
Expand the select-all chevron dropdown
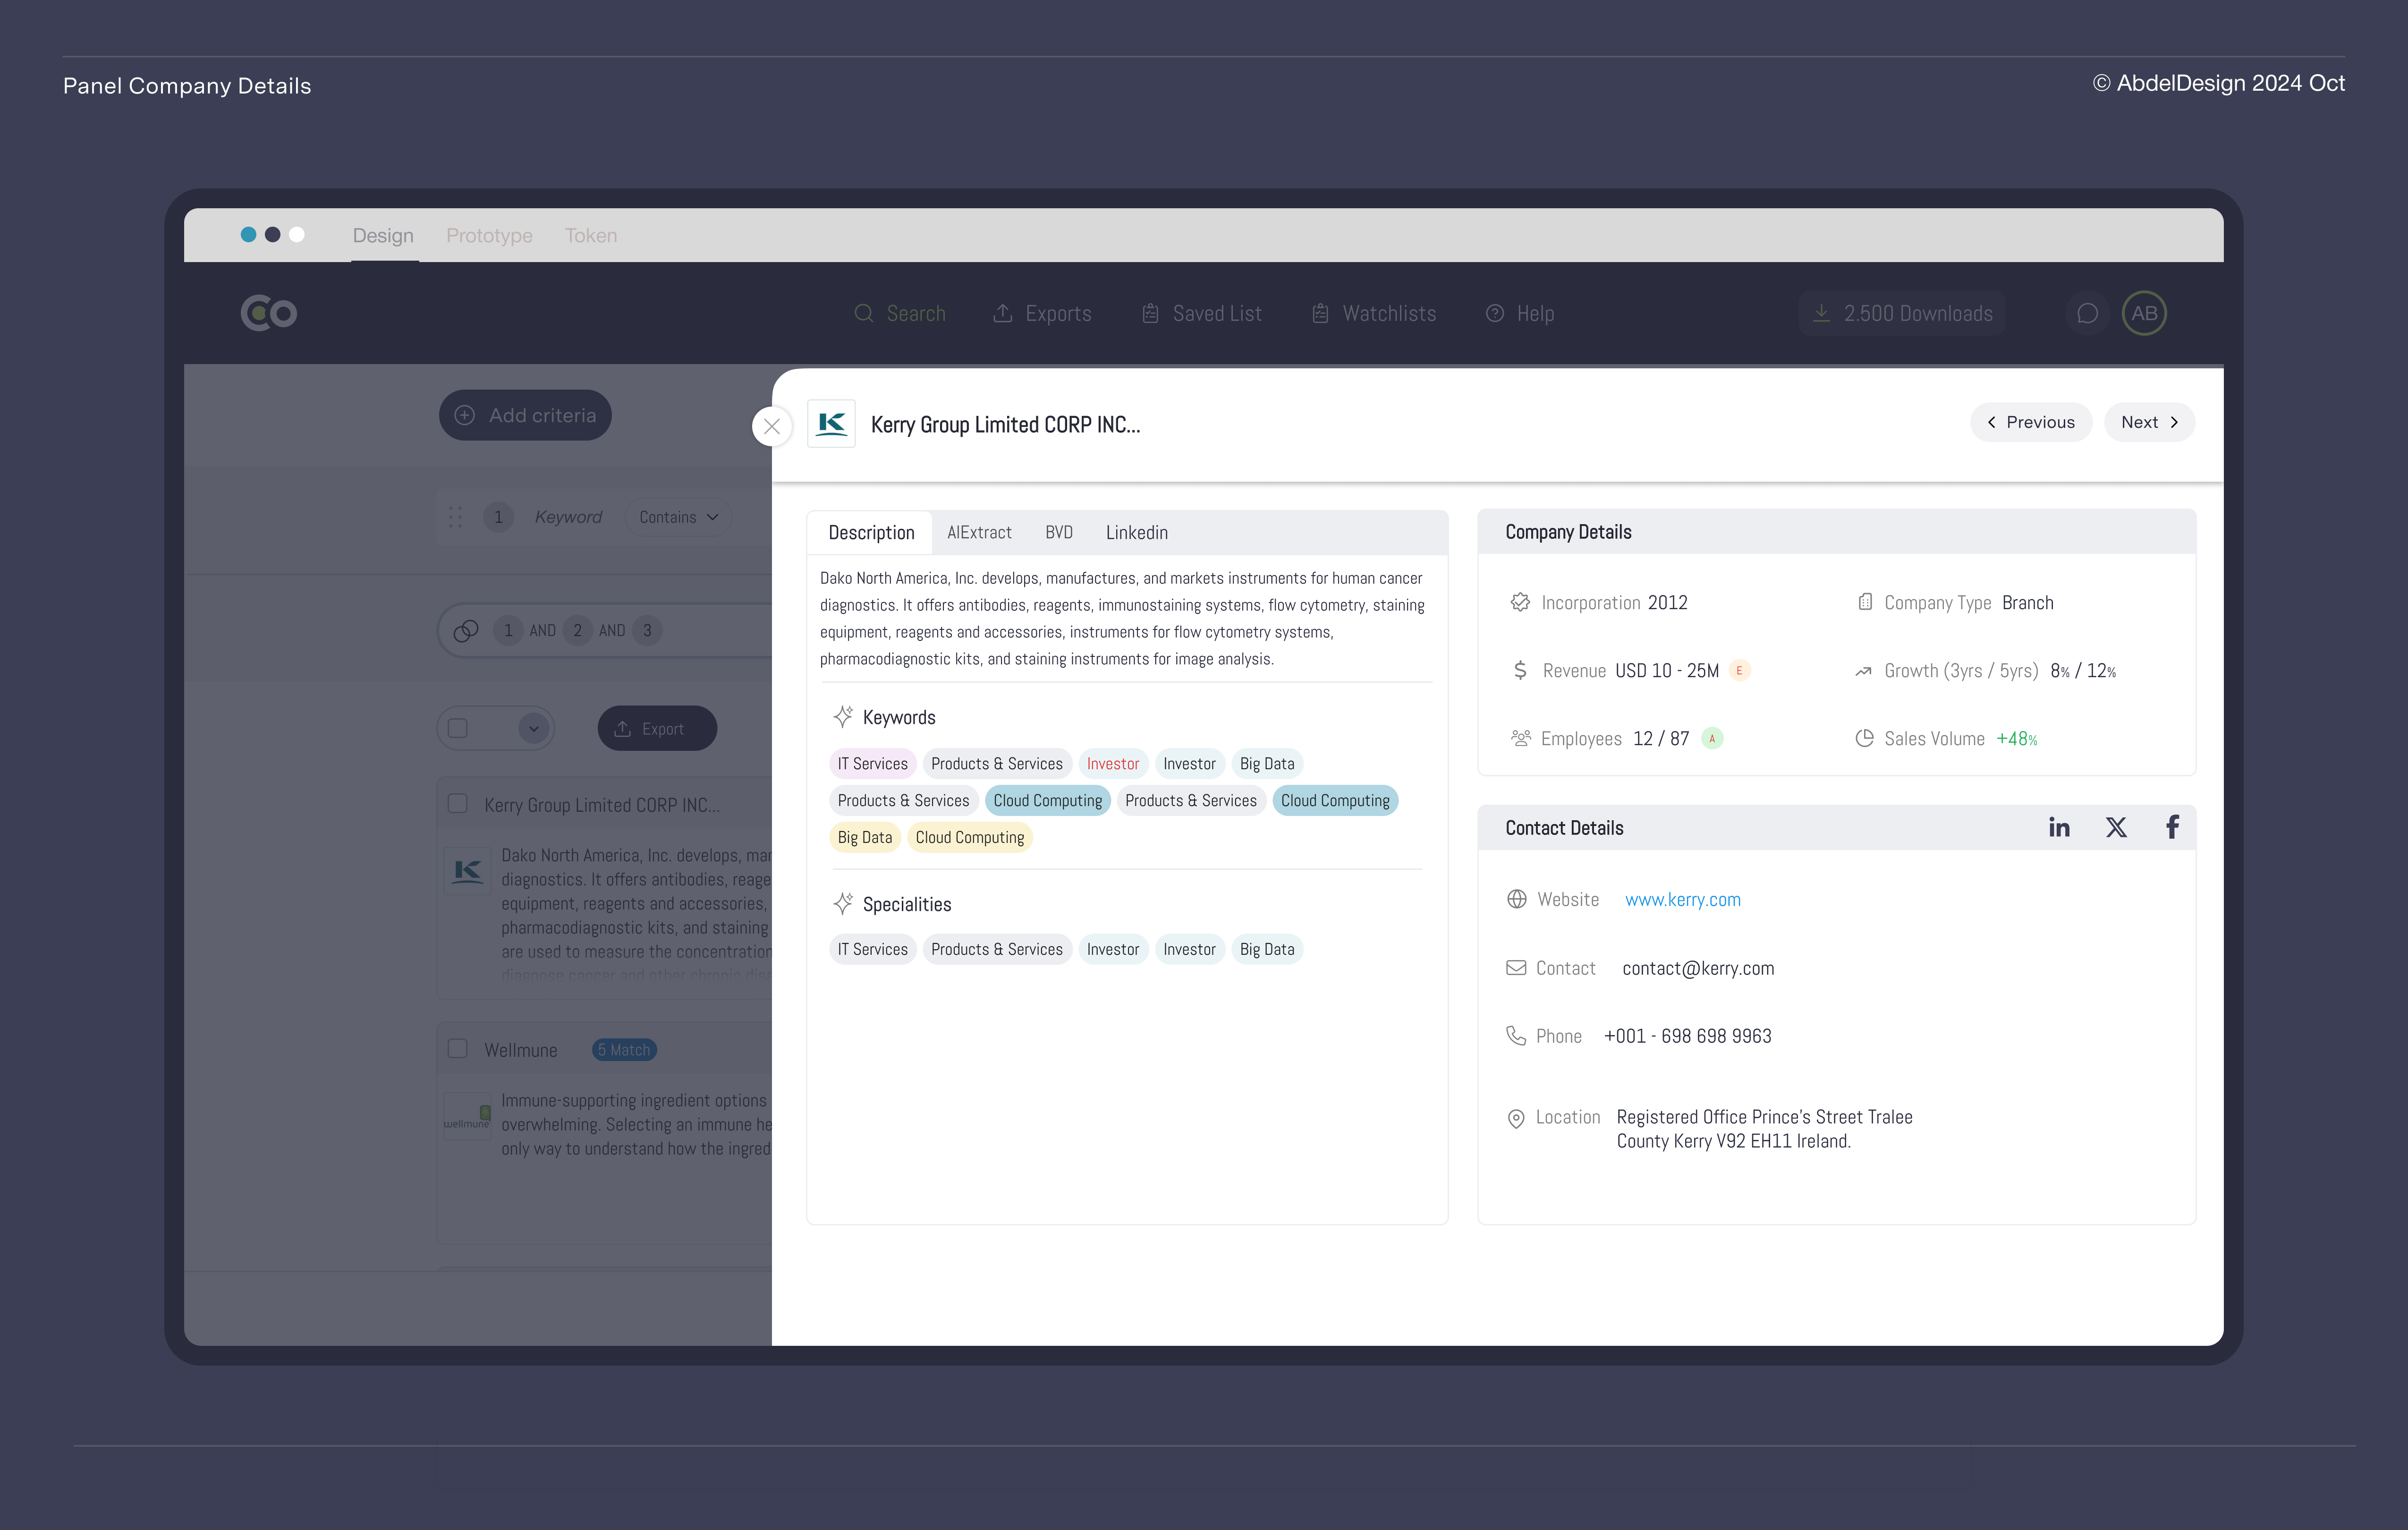(x=533, y=728)
